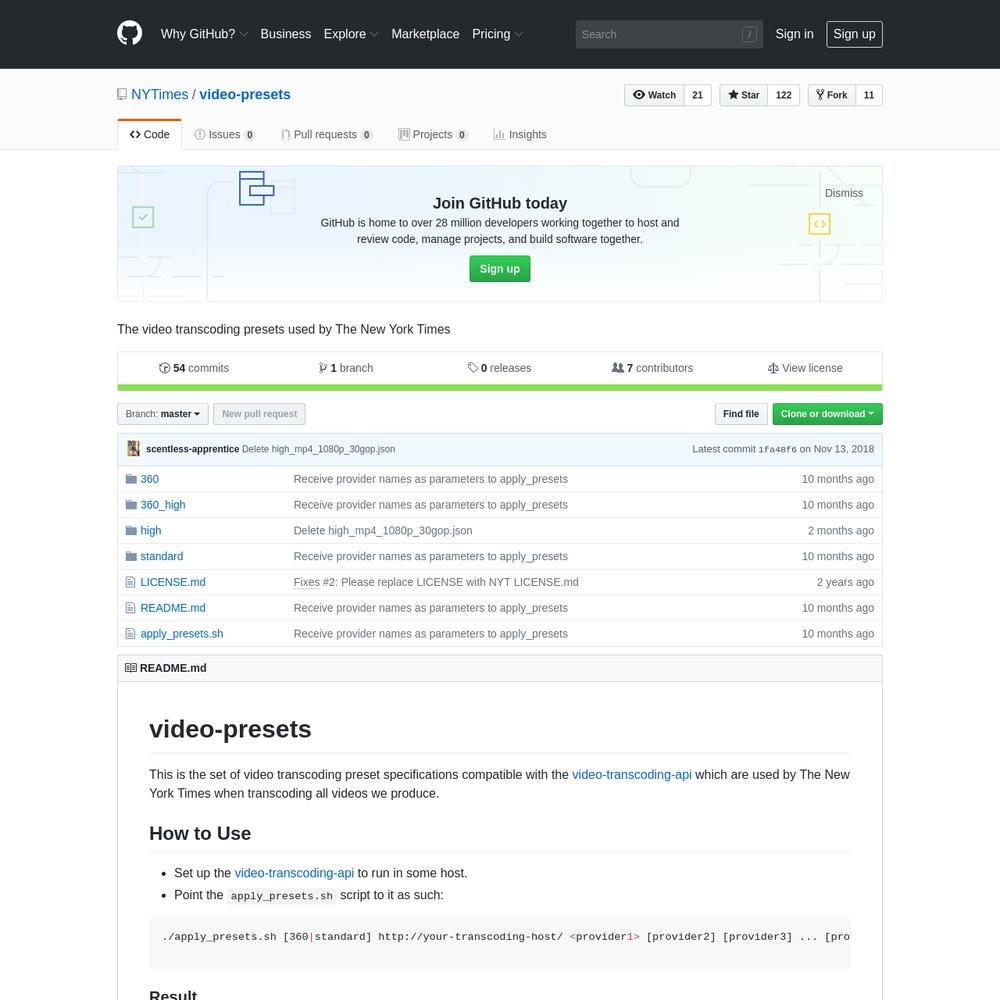
Task: Open the Insights tab
Action: click(x=520, y=135)
